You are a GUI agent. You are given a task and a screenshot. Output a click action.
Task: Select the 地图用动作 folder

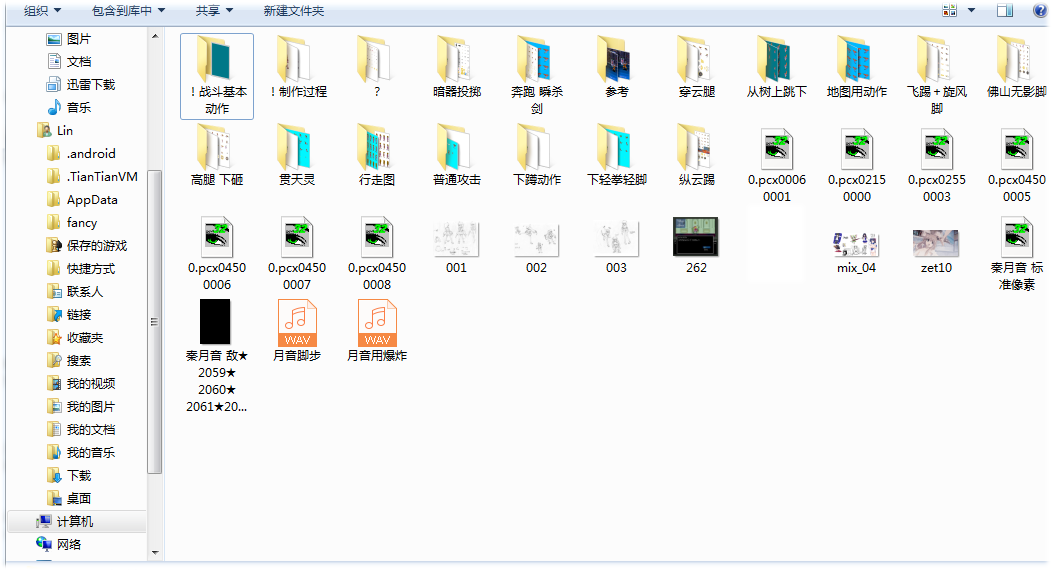pyautogui.click(x=857, y=68)
